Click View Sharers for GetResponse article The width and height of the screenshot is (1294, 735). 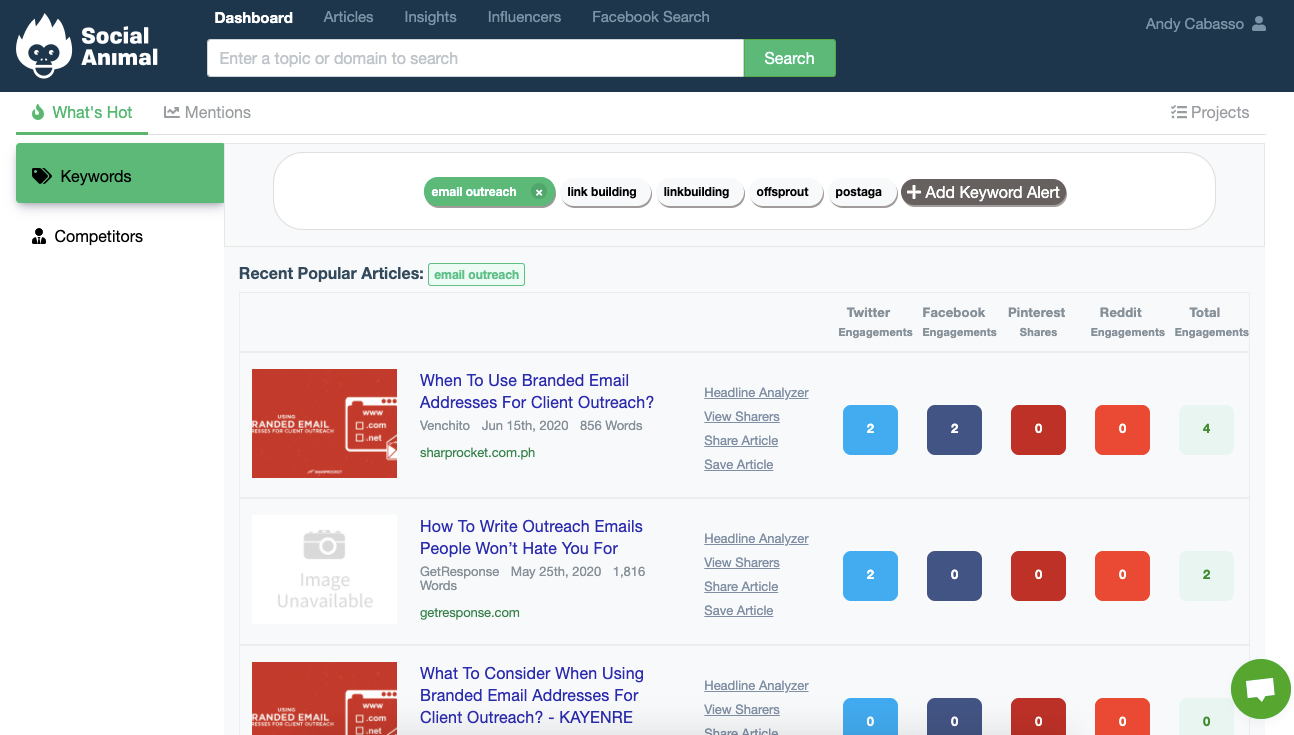coord(742,562)
